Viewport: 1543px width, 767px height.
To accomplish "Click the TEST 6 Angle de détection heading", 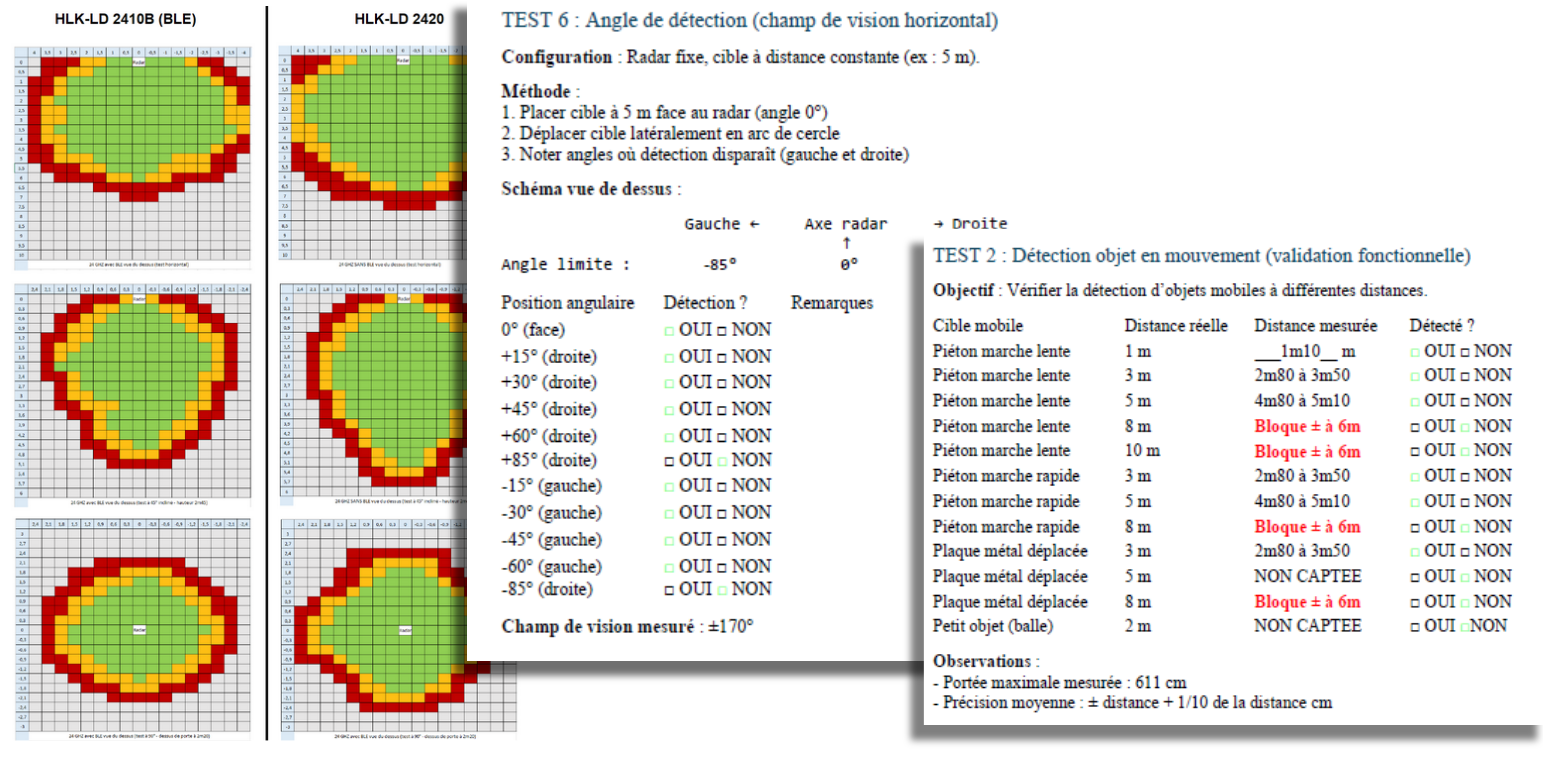I will coord(749,21).
